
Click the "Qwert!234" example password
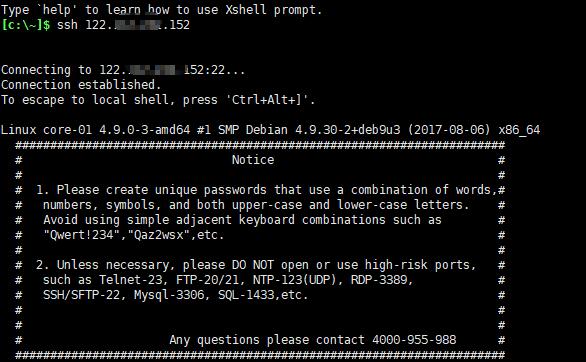click(x=78, y=235)
